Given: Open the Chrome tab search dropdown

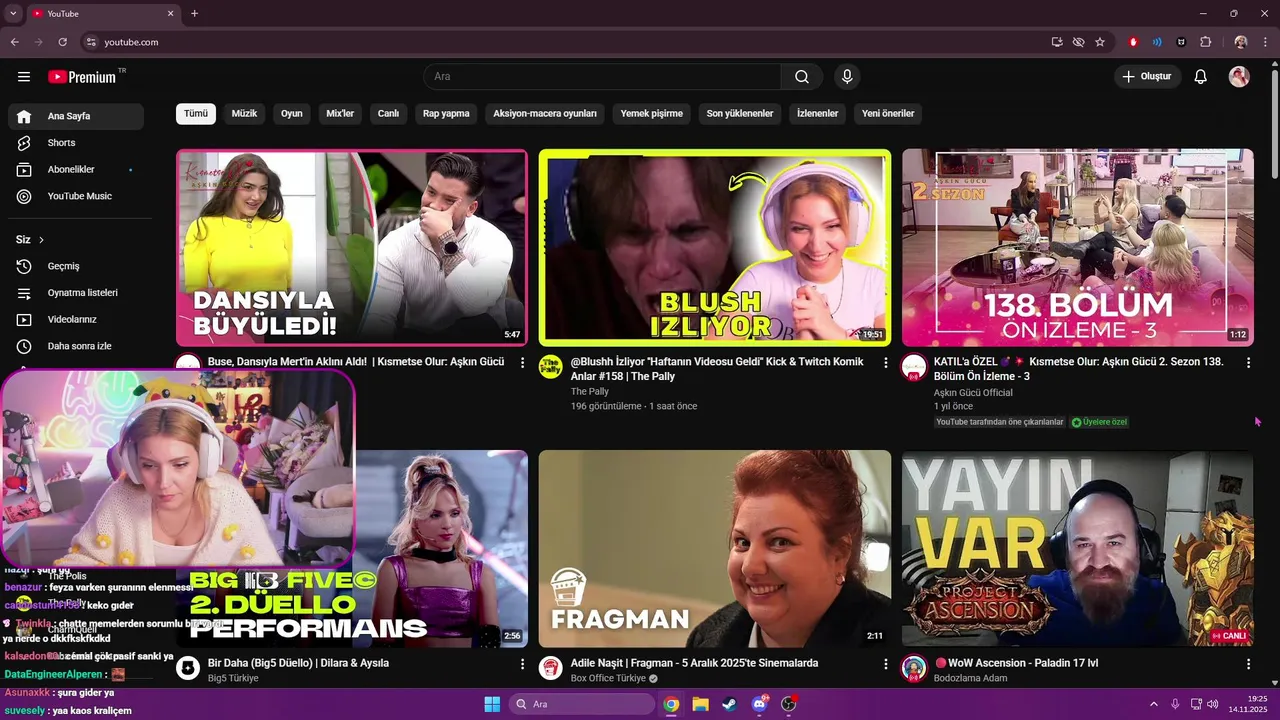Looking at the screenshot, I should [x=13, y=14].
